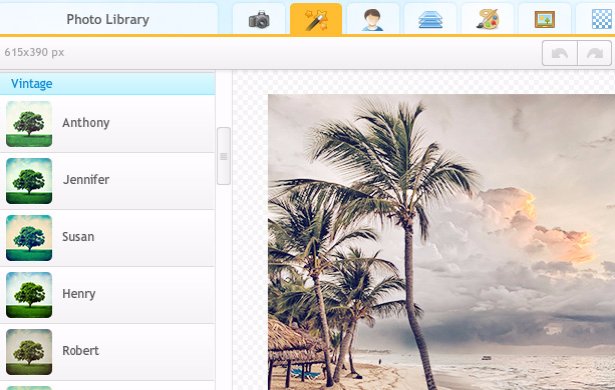The image size is (615, 390).
Task: Open the portrait retouch tab
Action: (x=373, y=19)
